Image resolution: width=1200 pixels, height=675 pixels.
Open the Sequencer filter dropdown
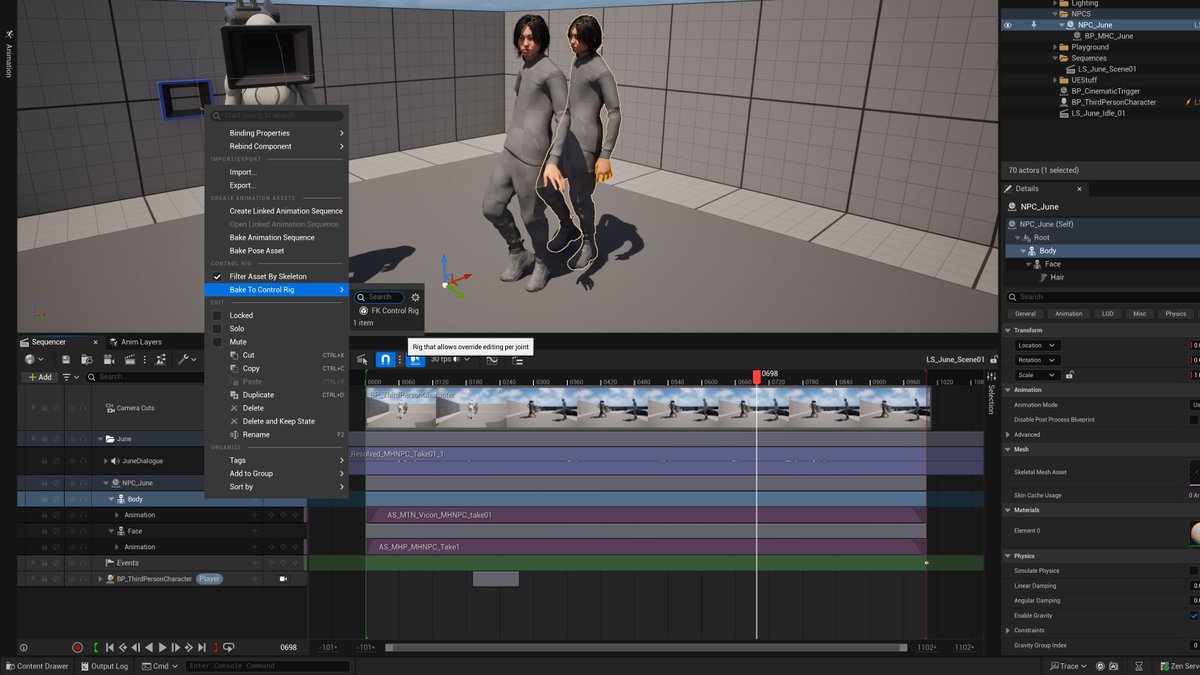[70, 377]
